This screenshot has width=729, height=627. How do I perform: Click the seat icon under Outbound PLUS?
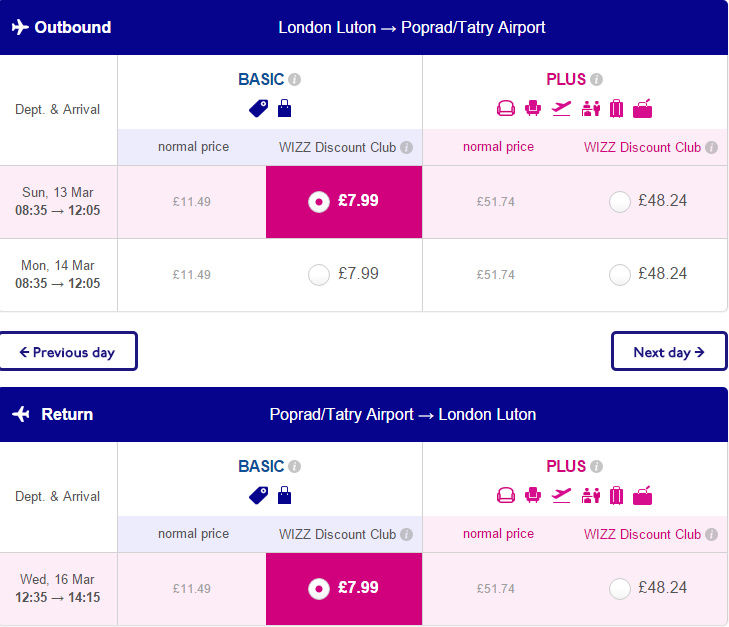coord(533,108)
